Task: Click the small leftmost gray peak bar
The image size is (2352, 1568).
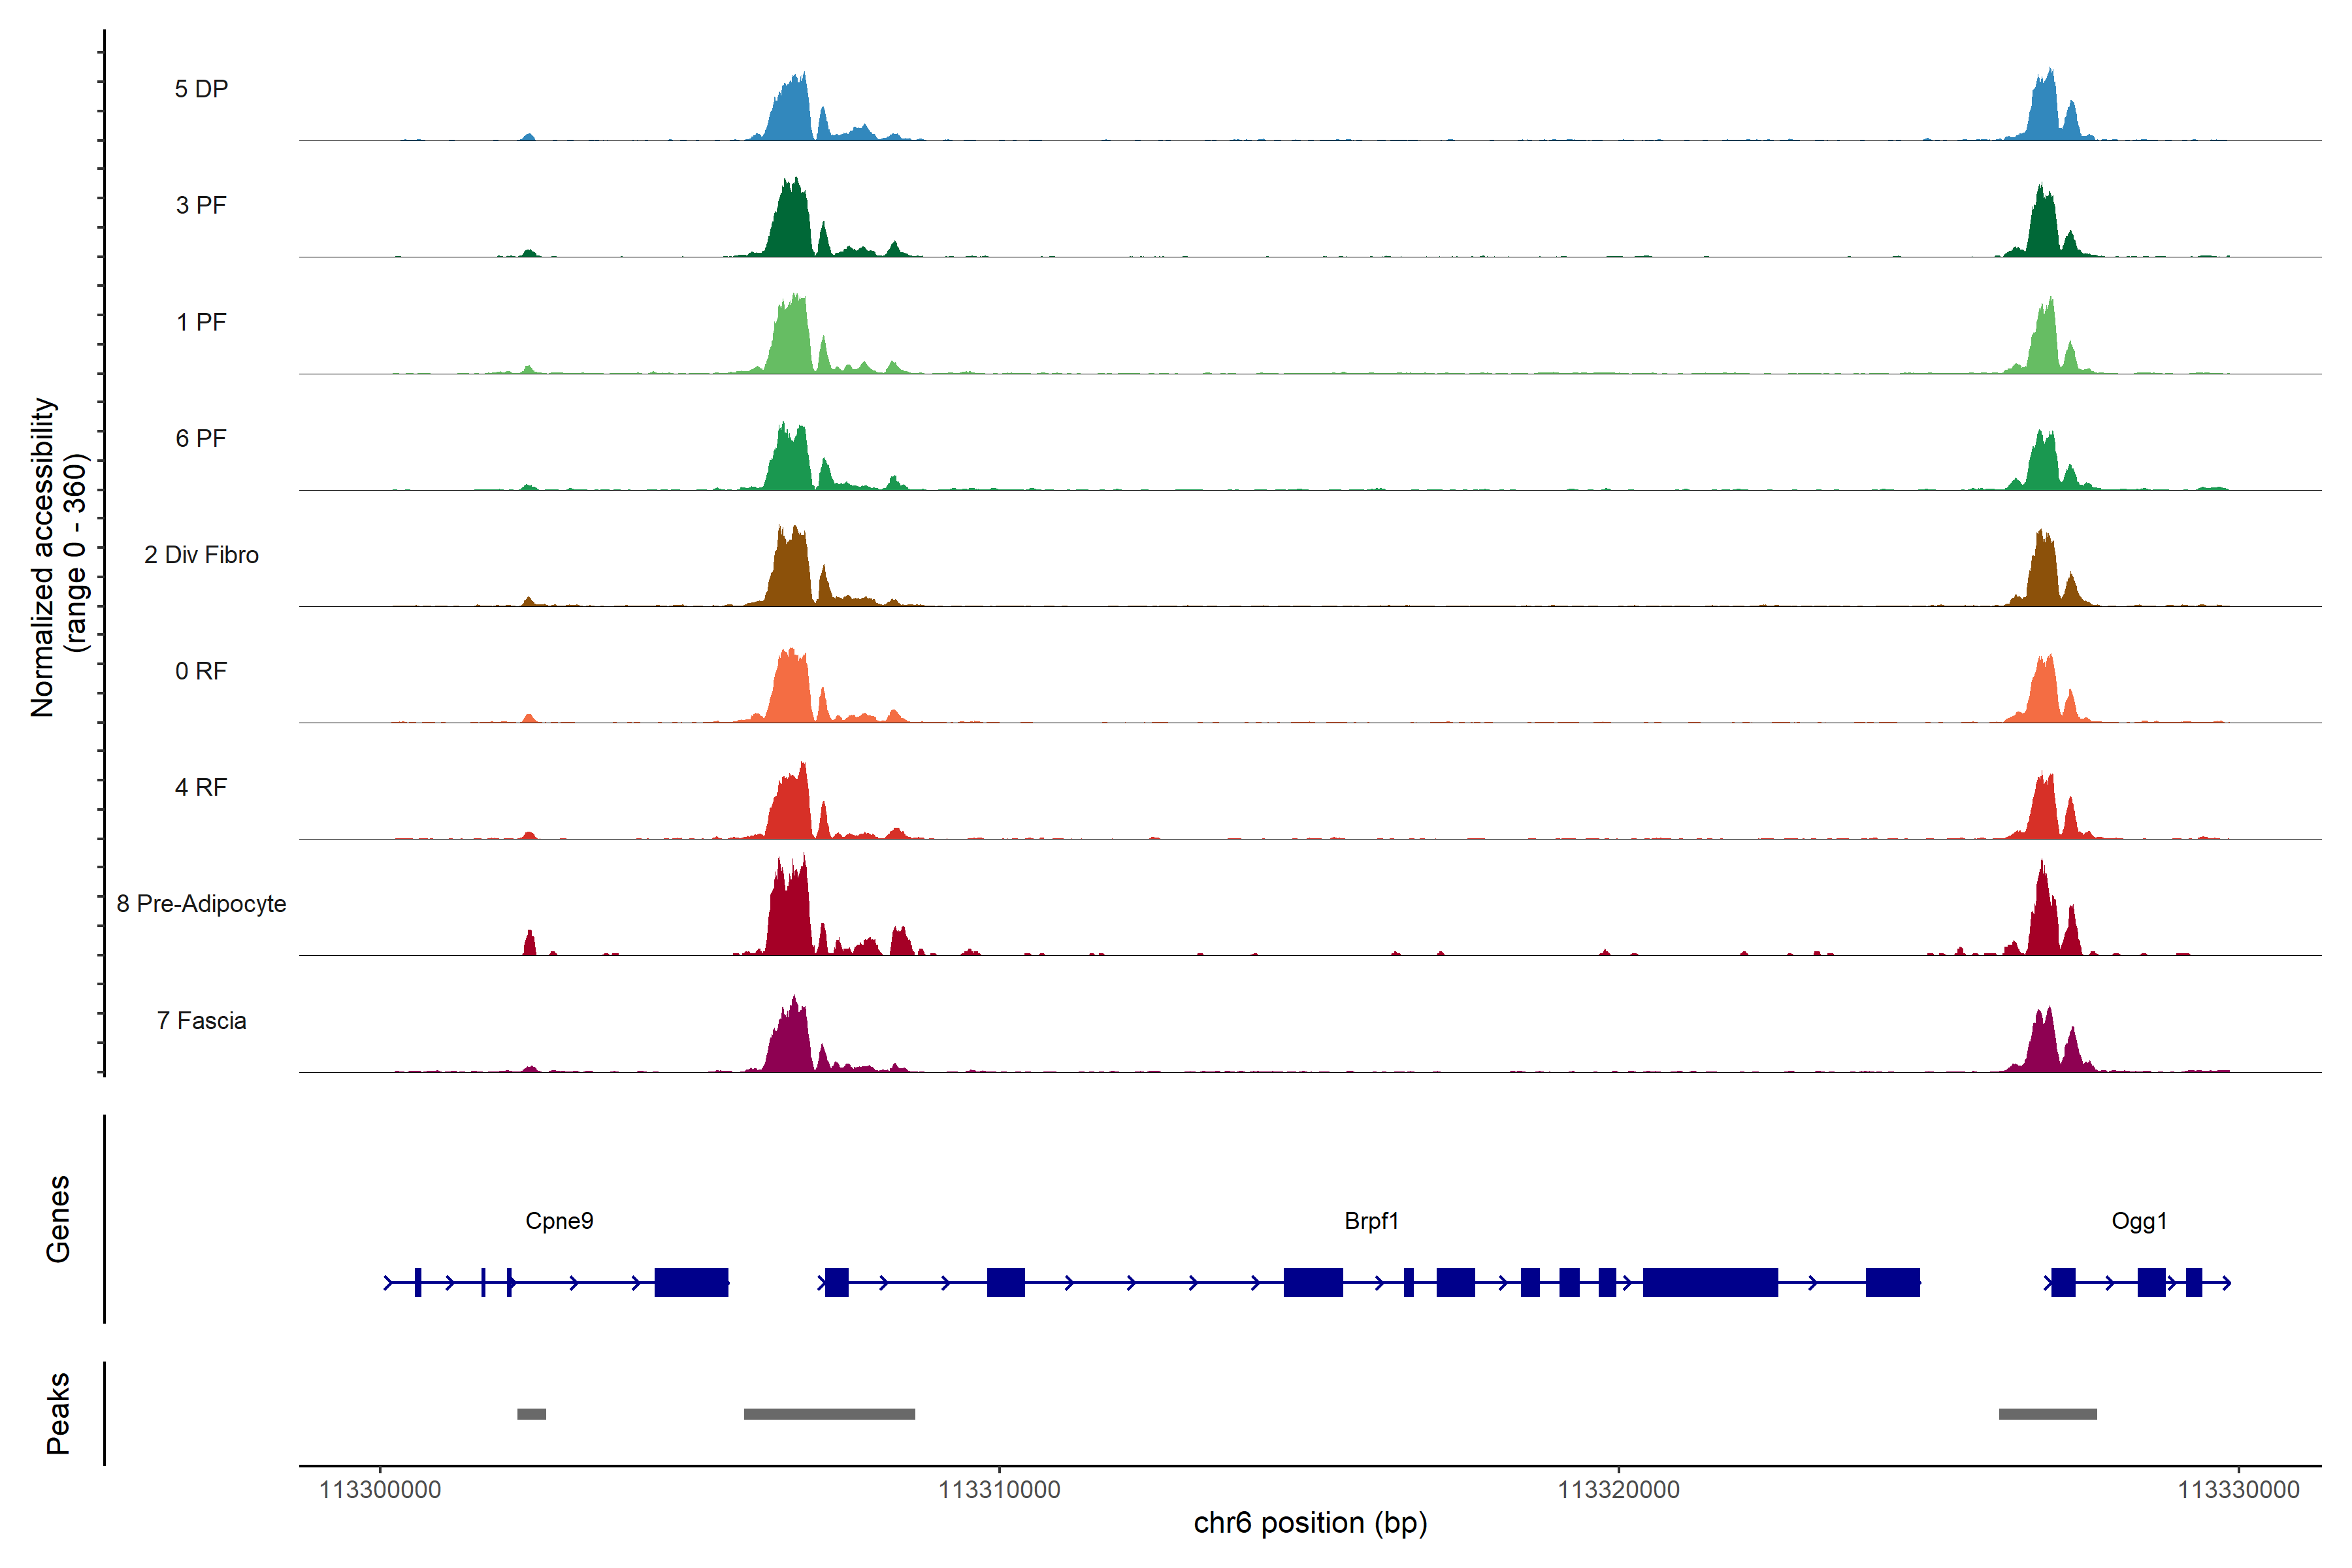Action: point(531,1414)
